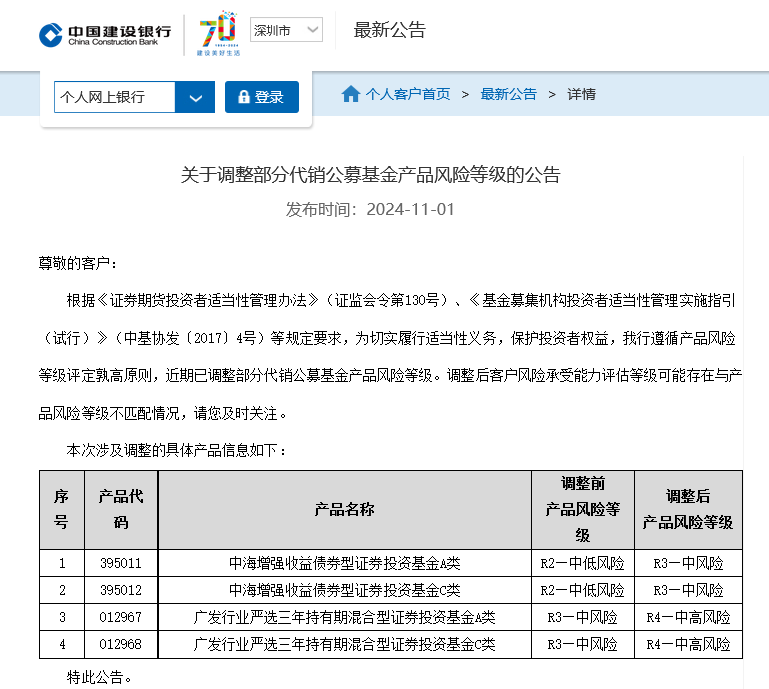Click 中海增强收益债券型证券投资基金A类 cell
This screenshot has height=689, width=769.
tap(344, 563)
